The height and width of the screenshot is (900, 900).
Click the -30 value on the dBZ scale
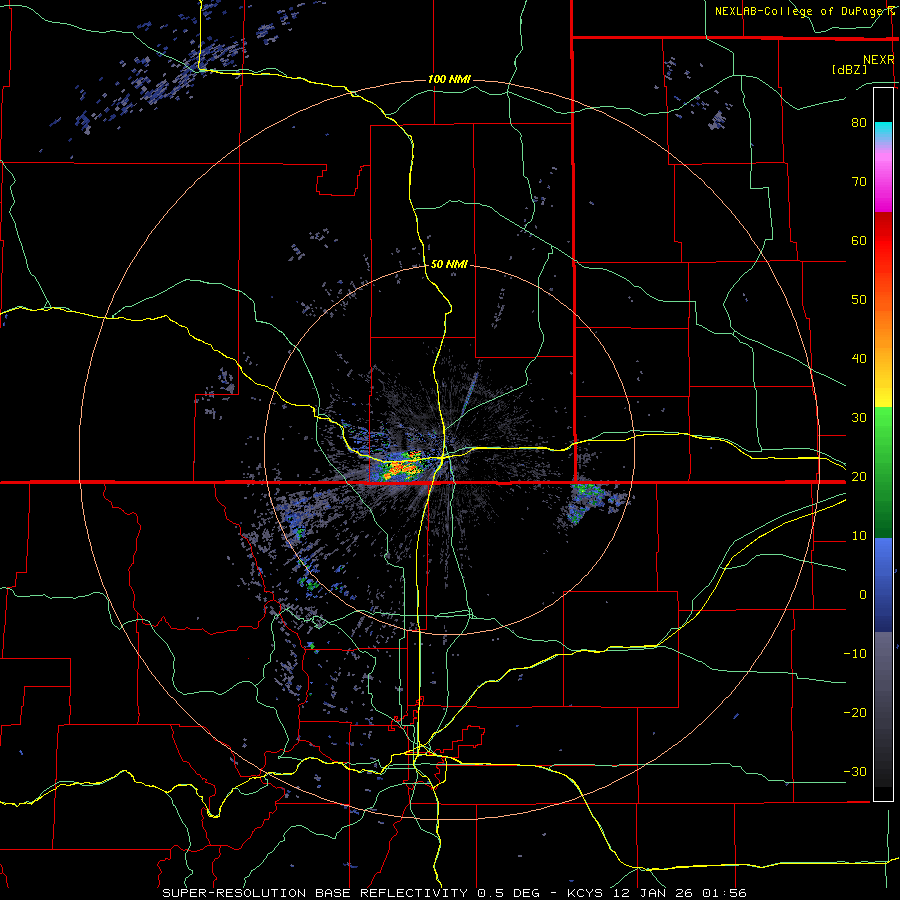pos(855,771)
